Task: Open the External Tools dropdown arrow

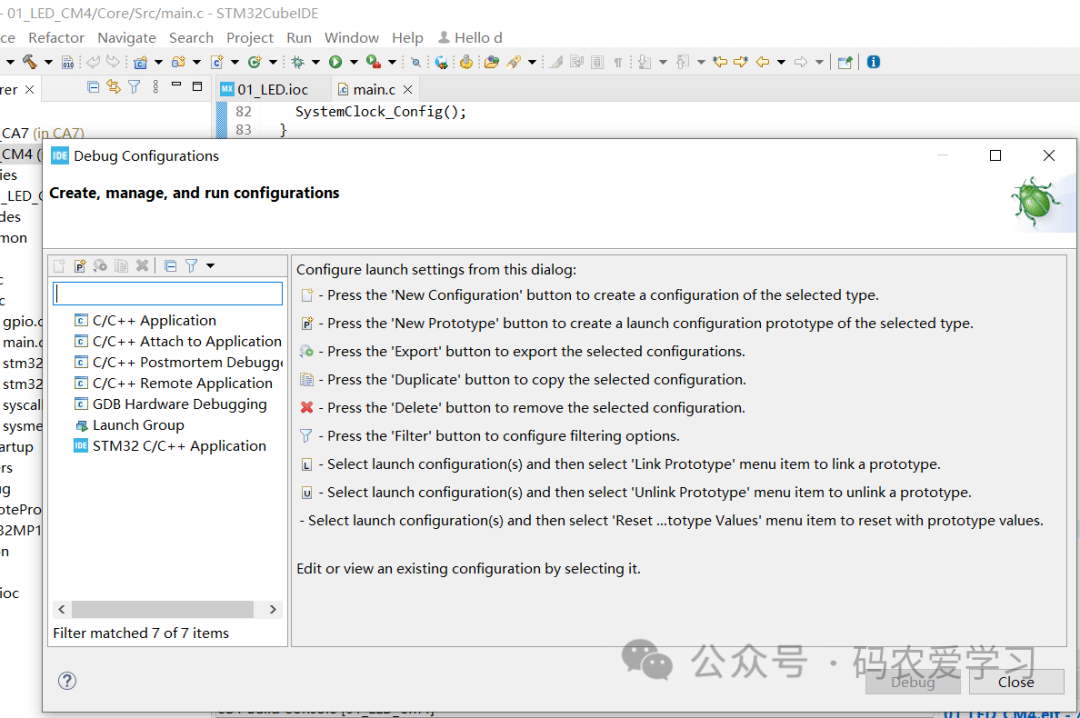Action: click(392, 62)
